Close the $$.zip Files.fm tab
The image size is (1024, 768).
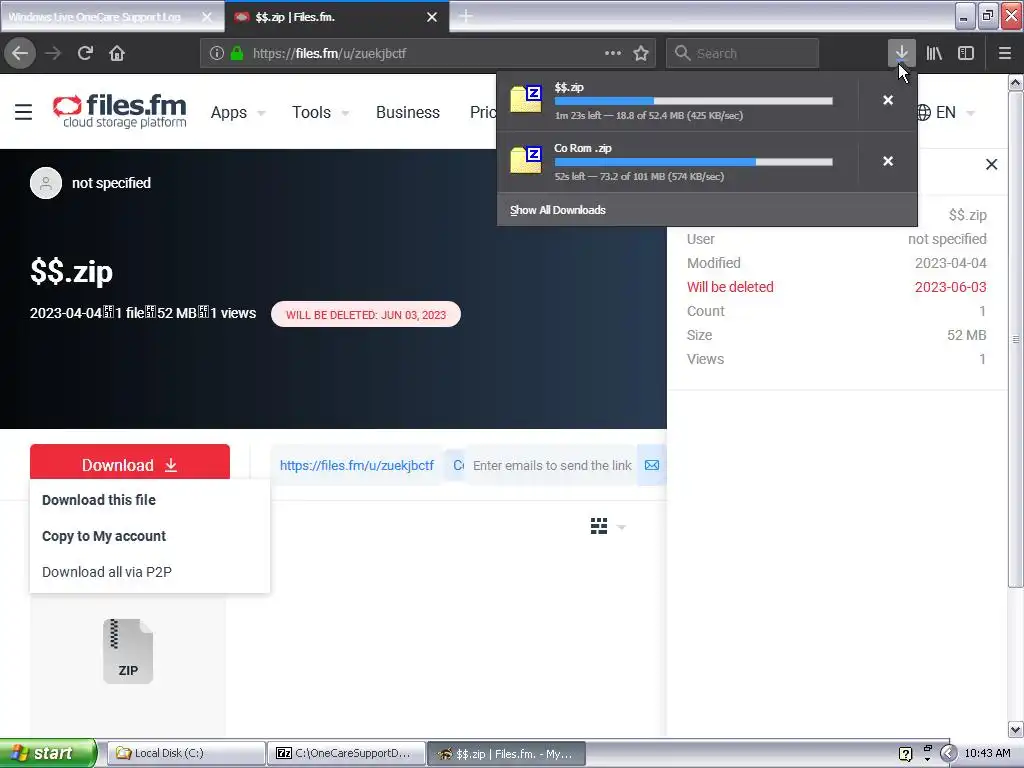[x=432, y=17]
